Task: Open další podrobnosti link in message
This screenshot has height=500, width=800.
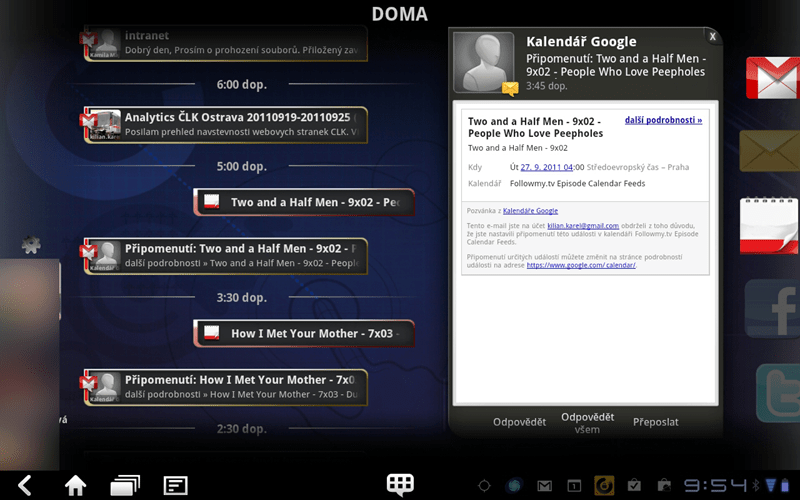Action: pyautogui.click(x=663, y=120)
